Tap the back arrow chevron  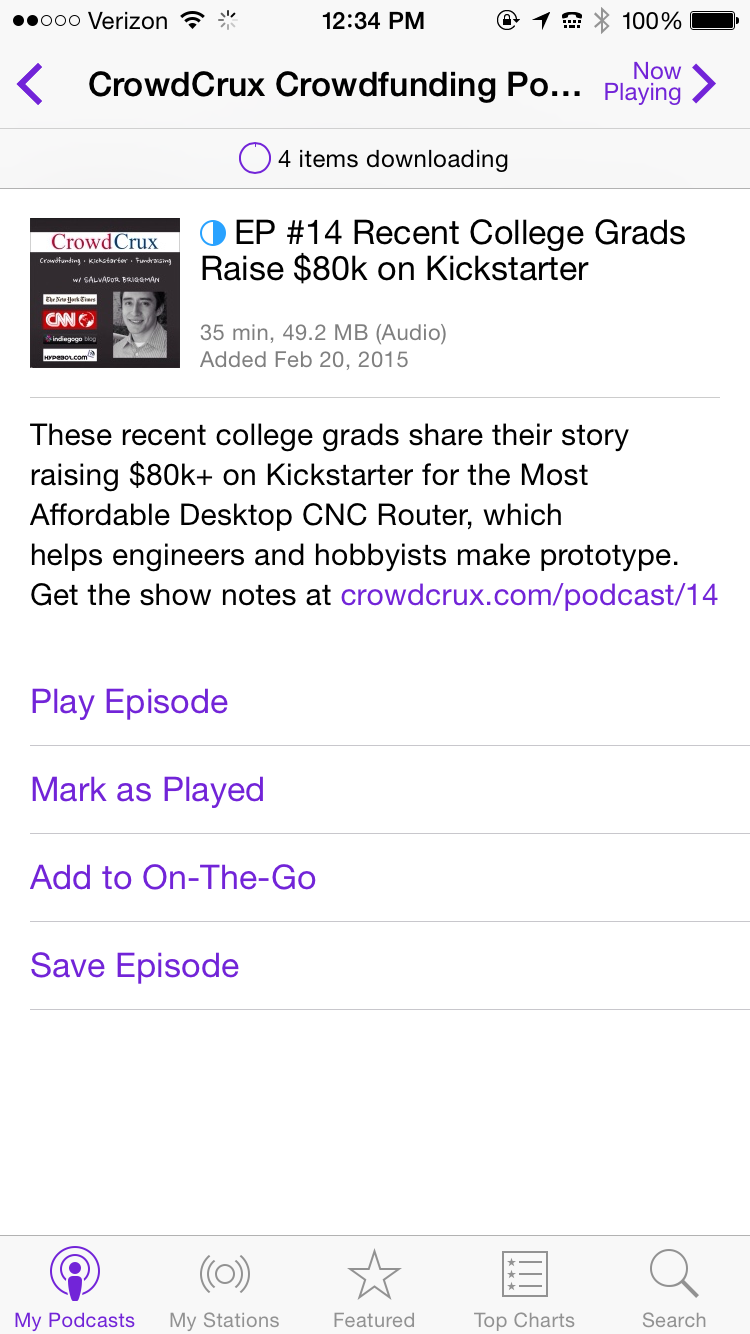tap(31, 84)
